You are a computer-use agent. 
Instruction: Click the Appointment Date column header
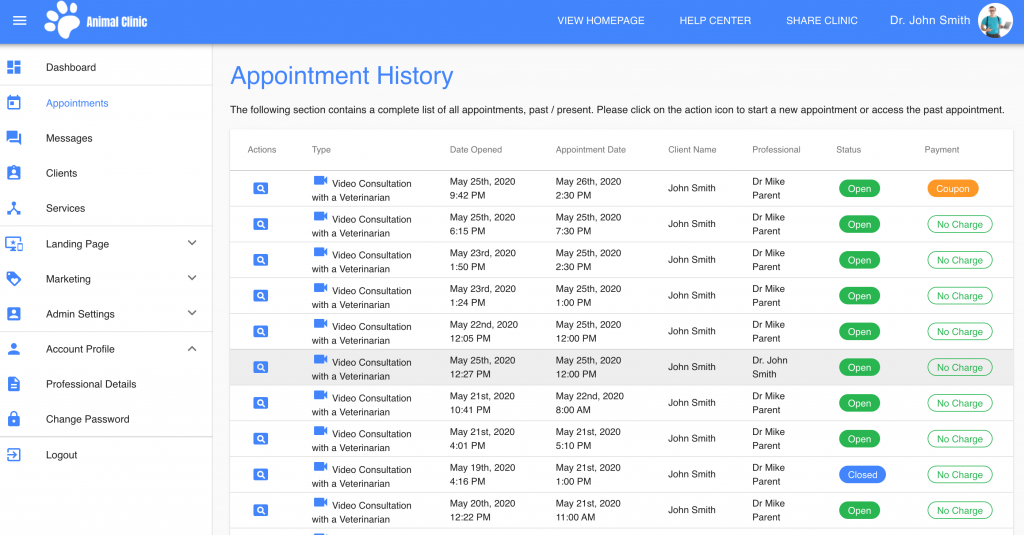pos(590,150)
